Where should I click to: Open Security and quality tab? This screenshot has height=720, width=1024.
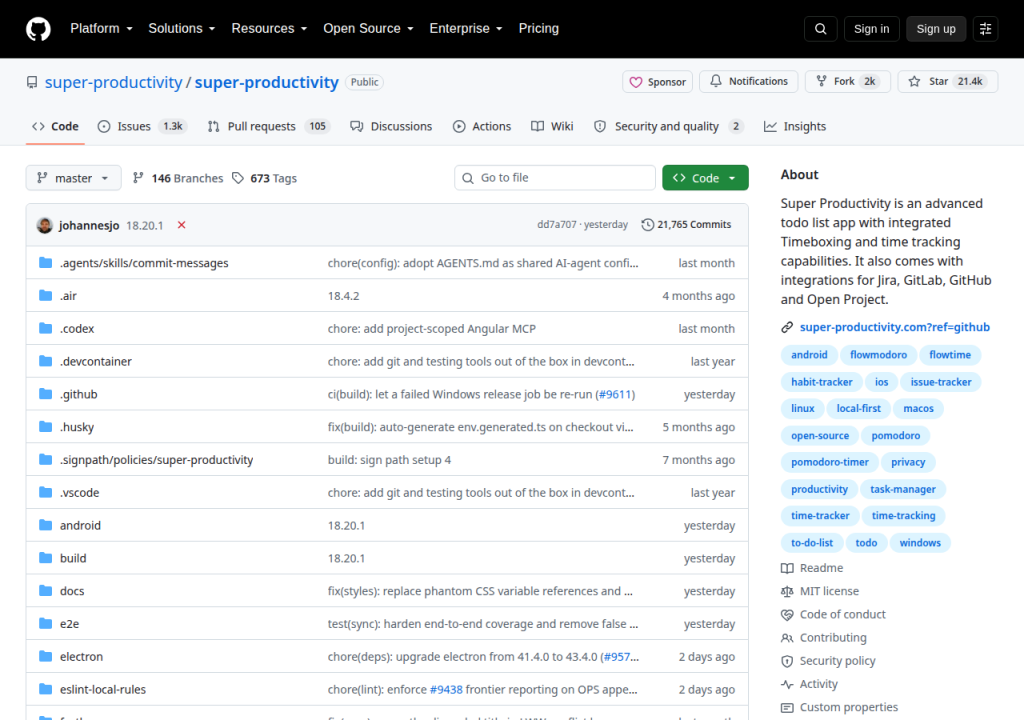pyautogui.click(x=669, y=126)
